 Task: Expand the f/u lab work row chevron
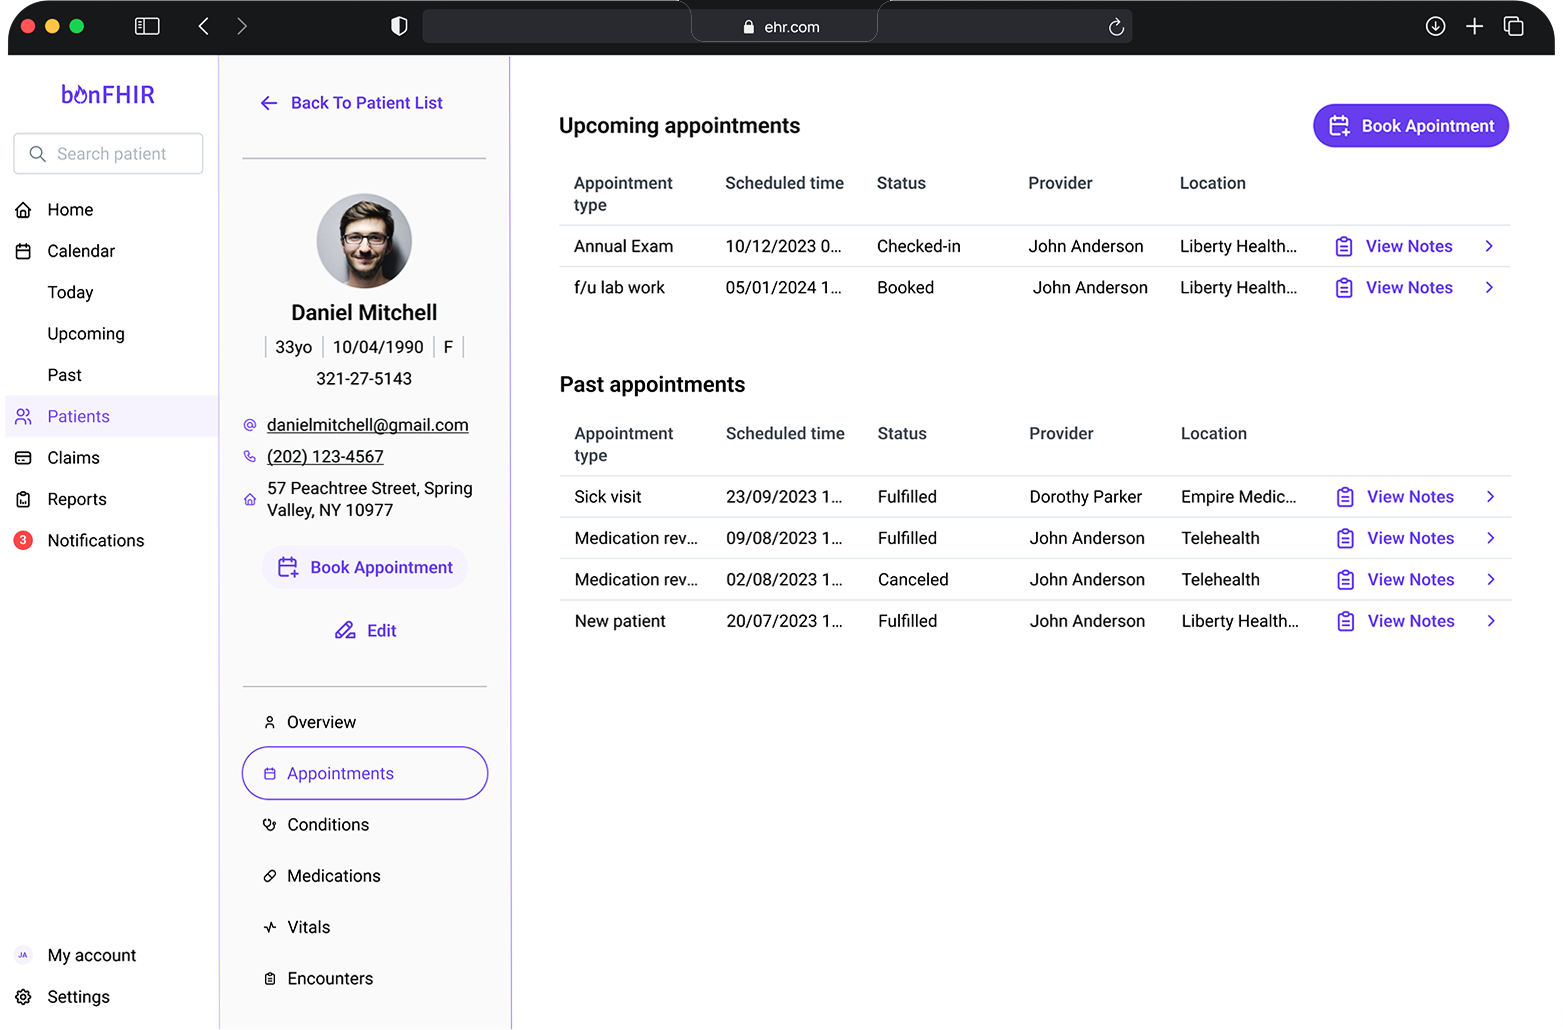(1490, 287)
